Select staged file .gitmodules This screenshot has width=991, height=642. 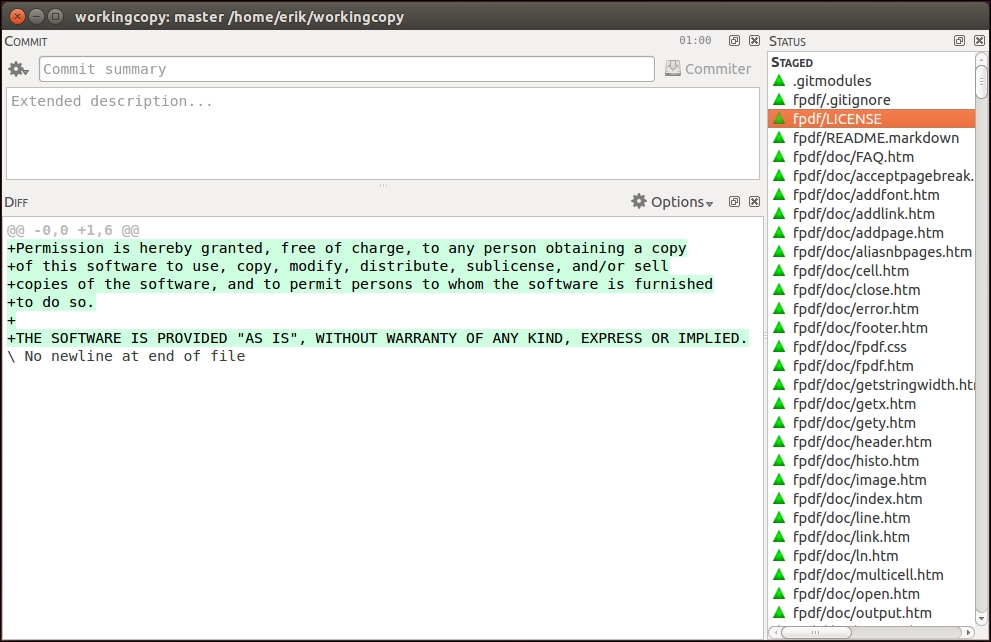[x=872, y=81]
